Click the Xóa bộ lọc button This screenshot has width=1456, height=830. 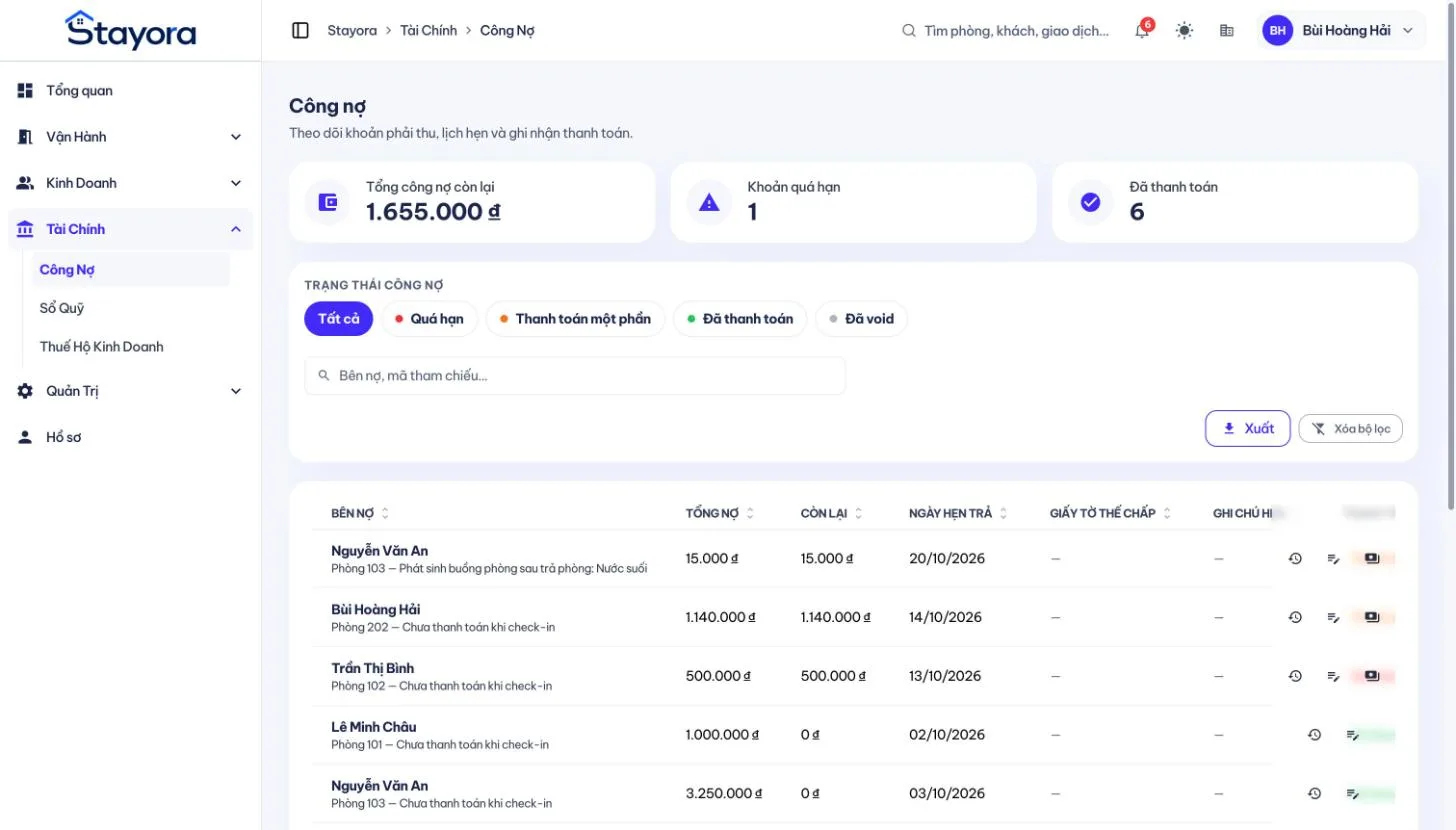coord(1350,429)
